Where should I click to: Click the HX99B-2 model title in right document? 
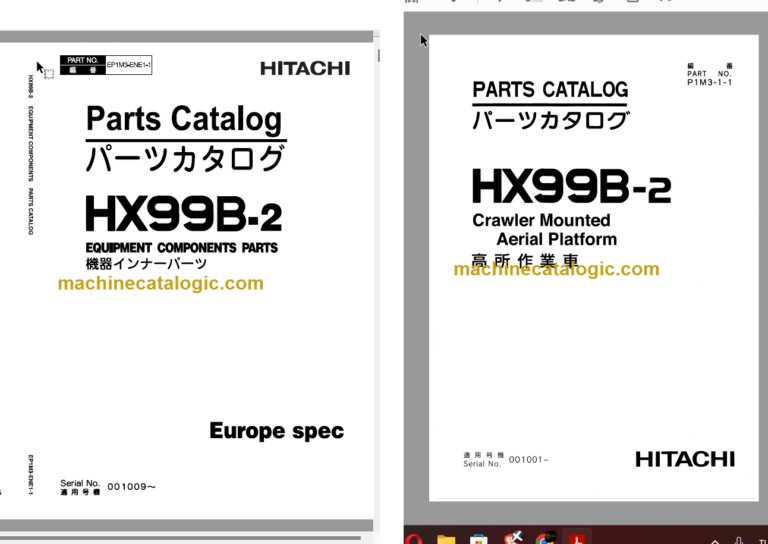[572, 187]
